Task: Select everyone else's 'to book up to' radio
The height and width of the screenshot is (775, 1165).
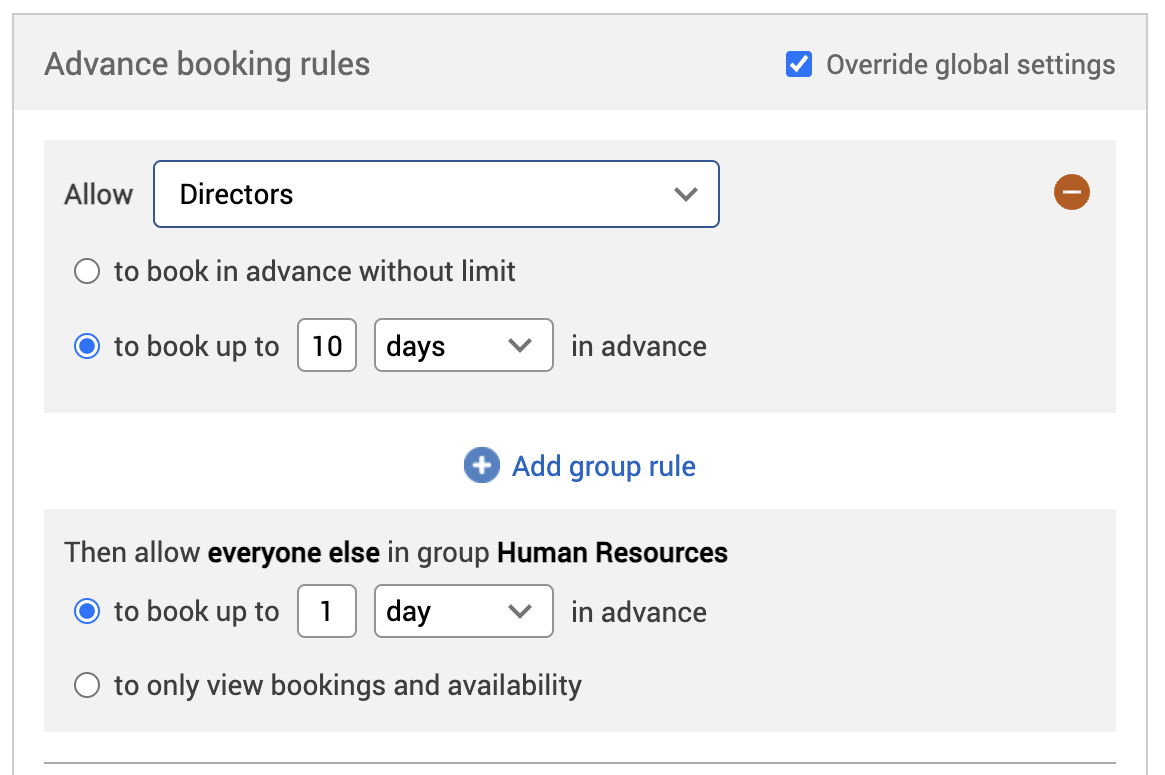Action: coord(88,612)
